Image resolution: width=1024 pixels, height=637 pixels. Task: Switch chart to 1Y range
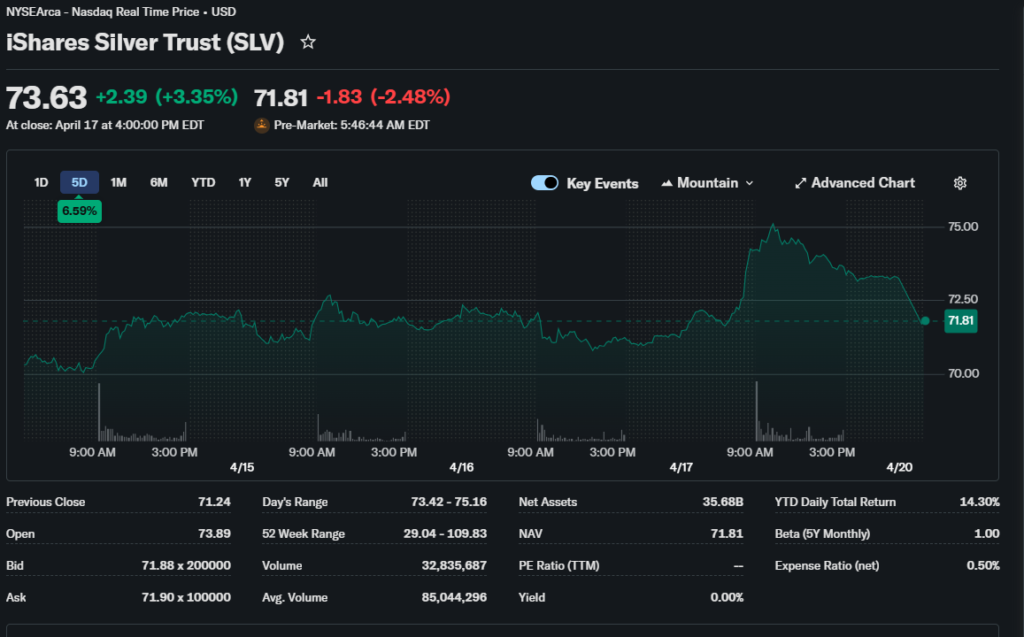[x=245, y=182]
